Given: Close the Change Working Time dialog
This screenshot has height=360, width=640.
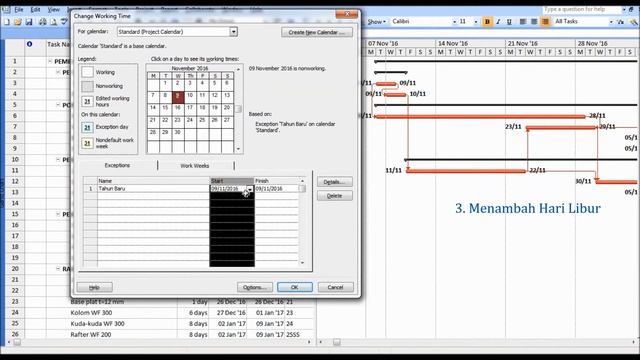Looking at the screenshot, I should coord(347,14).
